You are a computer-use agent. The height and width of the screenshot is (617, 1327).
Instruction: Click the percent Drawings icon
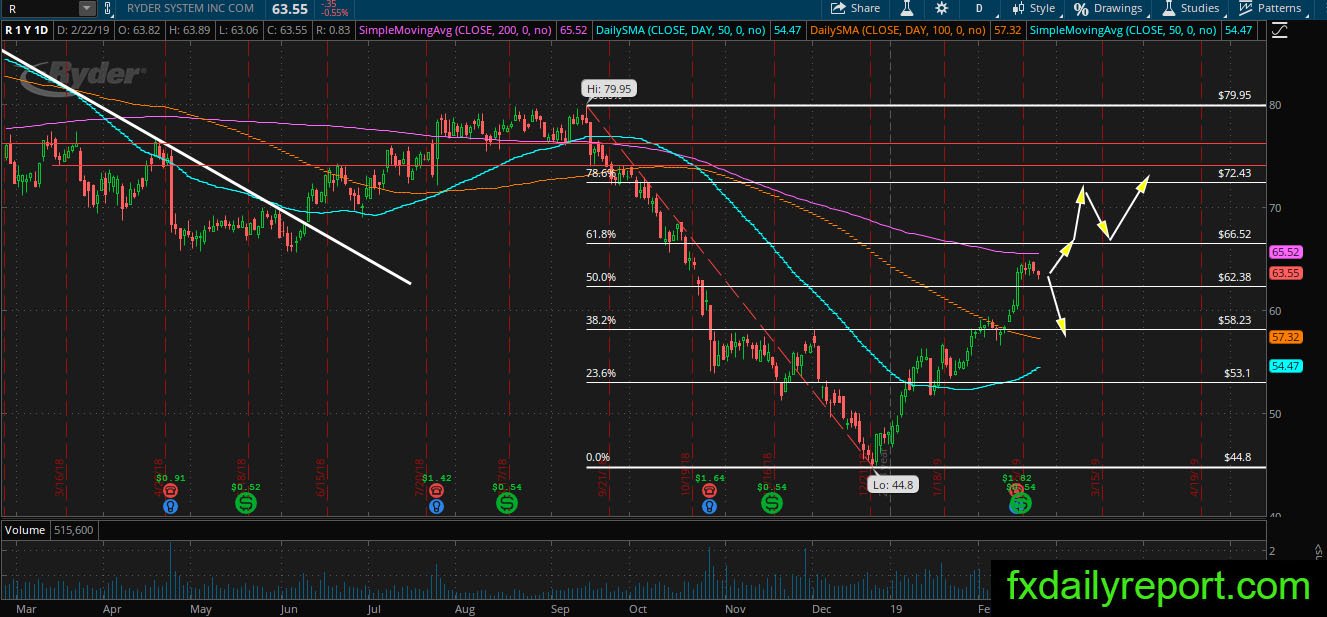[x=1081, y=8]
